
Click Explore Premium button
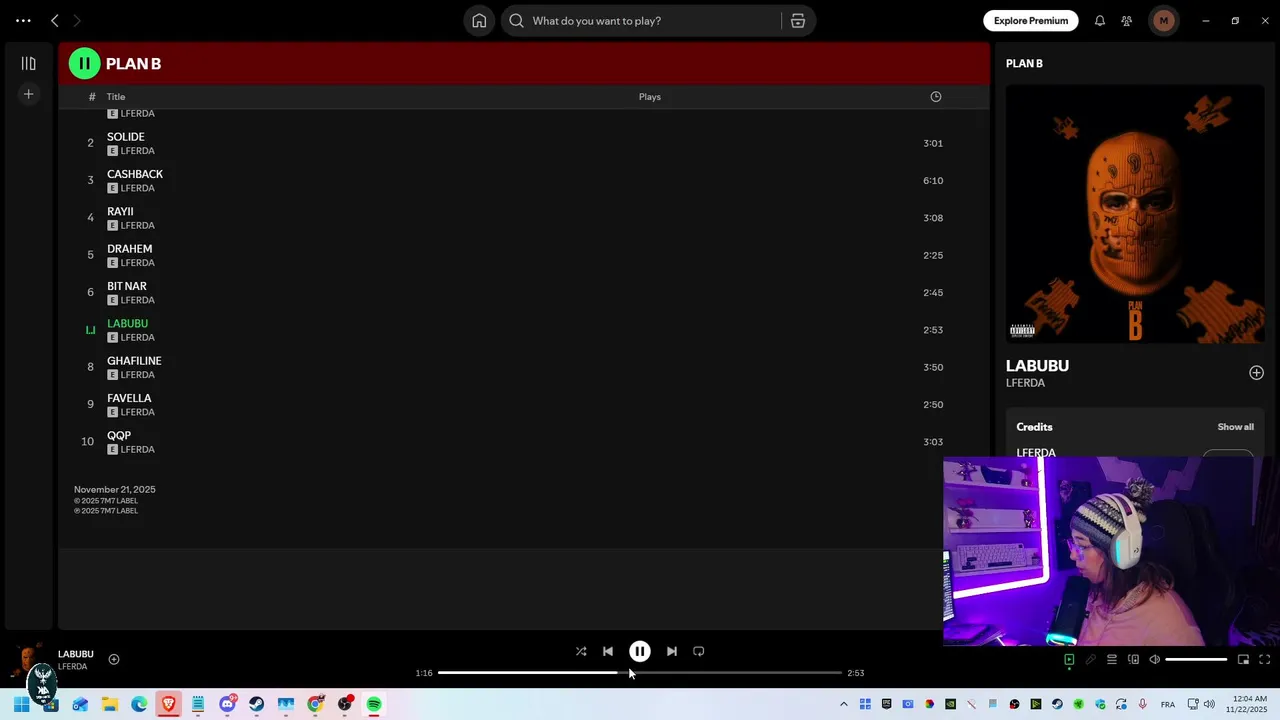[1030, 21]
